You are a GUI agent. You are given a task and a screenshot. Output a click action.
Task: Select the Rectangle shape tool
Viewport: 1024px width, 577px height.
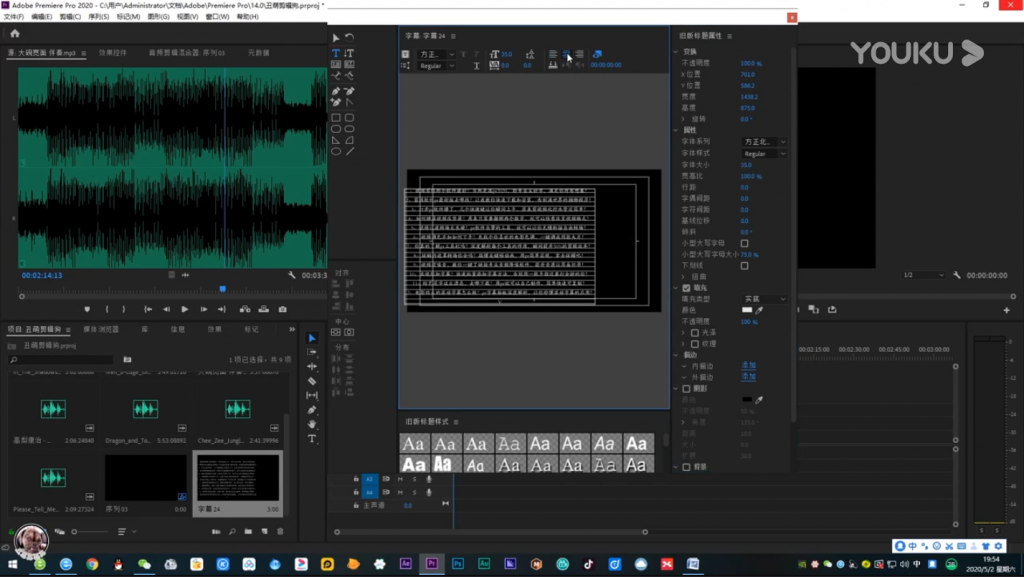pyautogui.click(x=336, y=118)
